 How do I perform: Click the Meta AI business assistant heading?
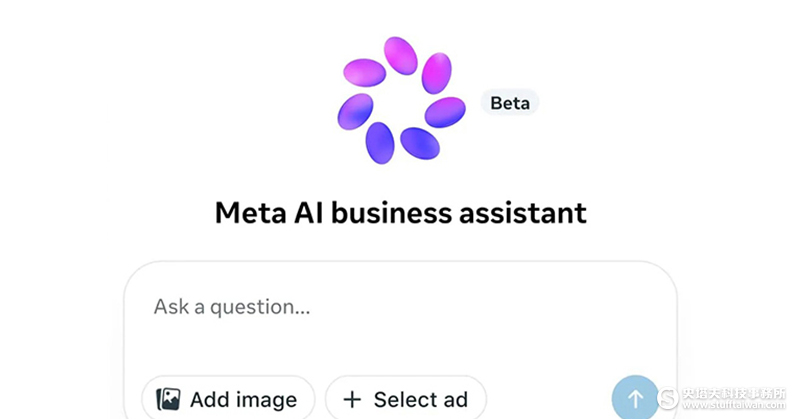click(x=401, y=213)
